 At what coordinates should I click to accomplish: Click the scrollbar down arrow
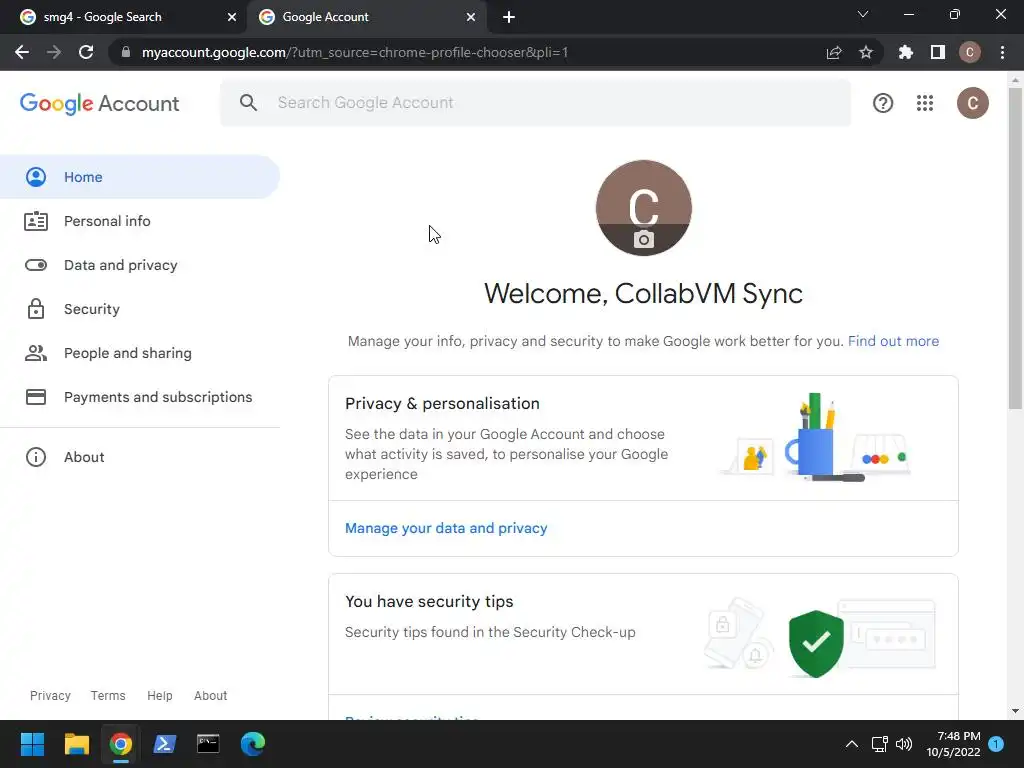[x=1015, y=711]
